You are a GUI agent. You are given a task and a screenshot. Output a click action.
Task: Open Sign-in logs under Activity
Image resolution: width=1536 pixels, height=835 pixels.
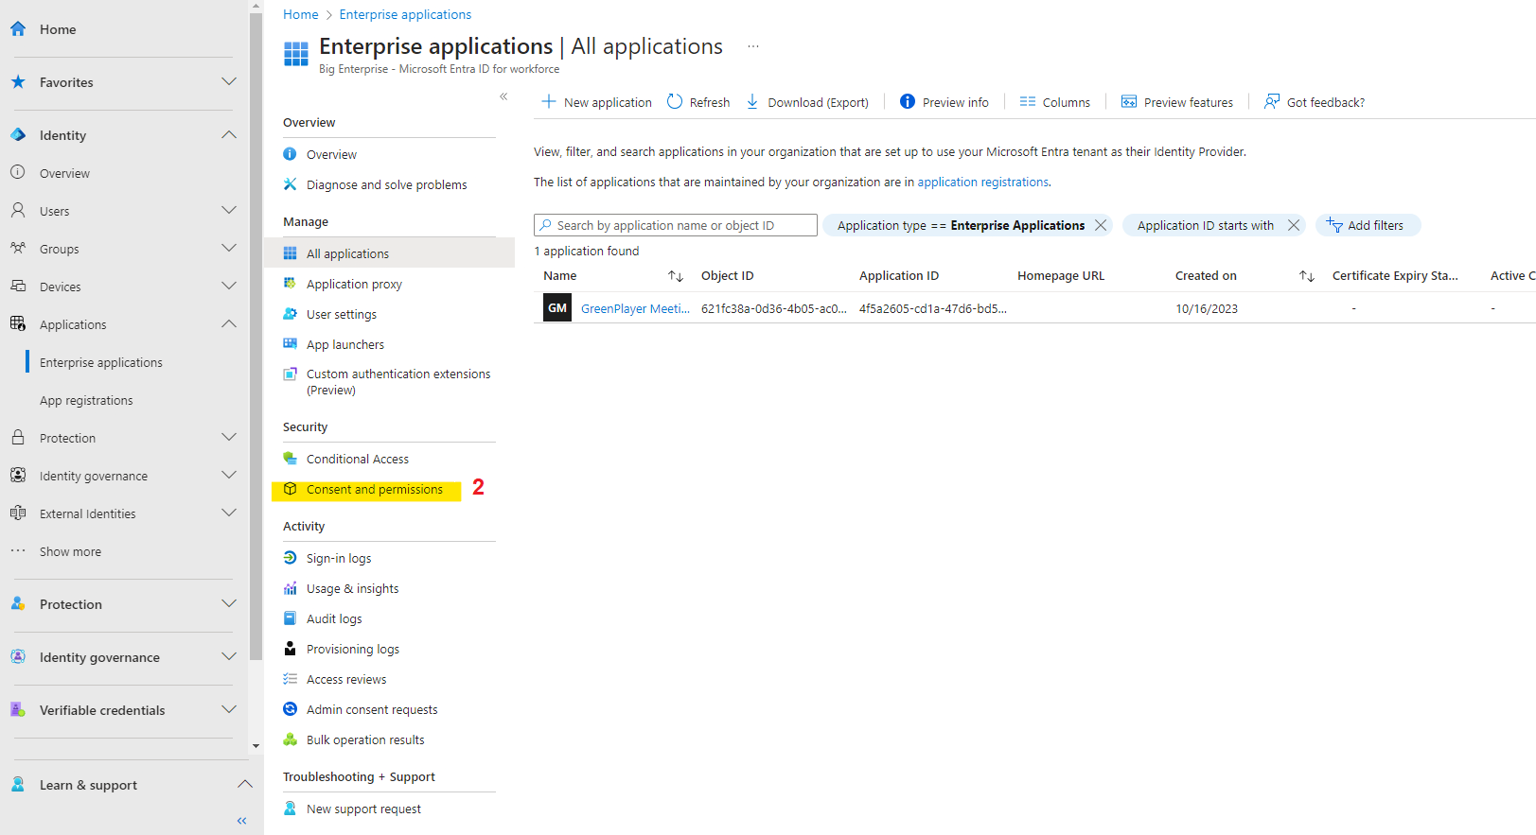[338, 558]
